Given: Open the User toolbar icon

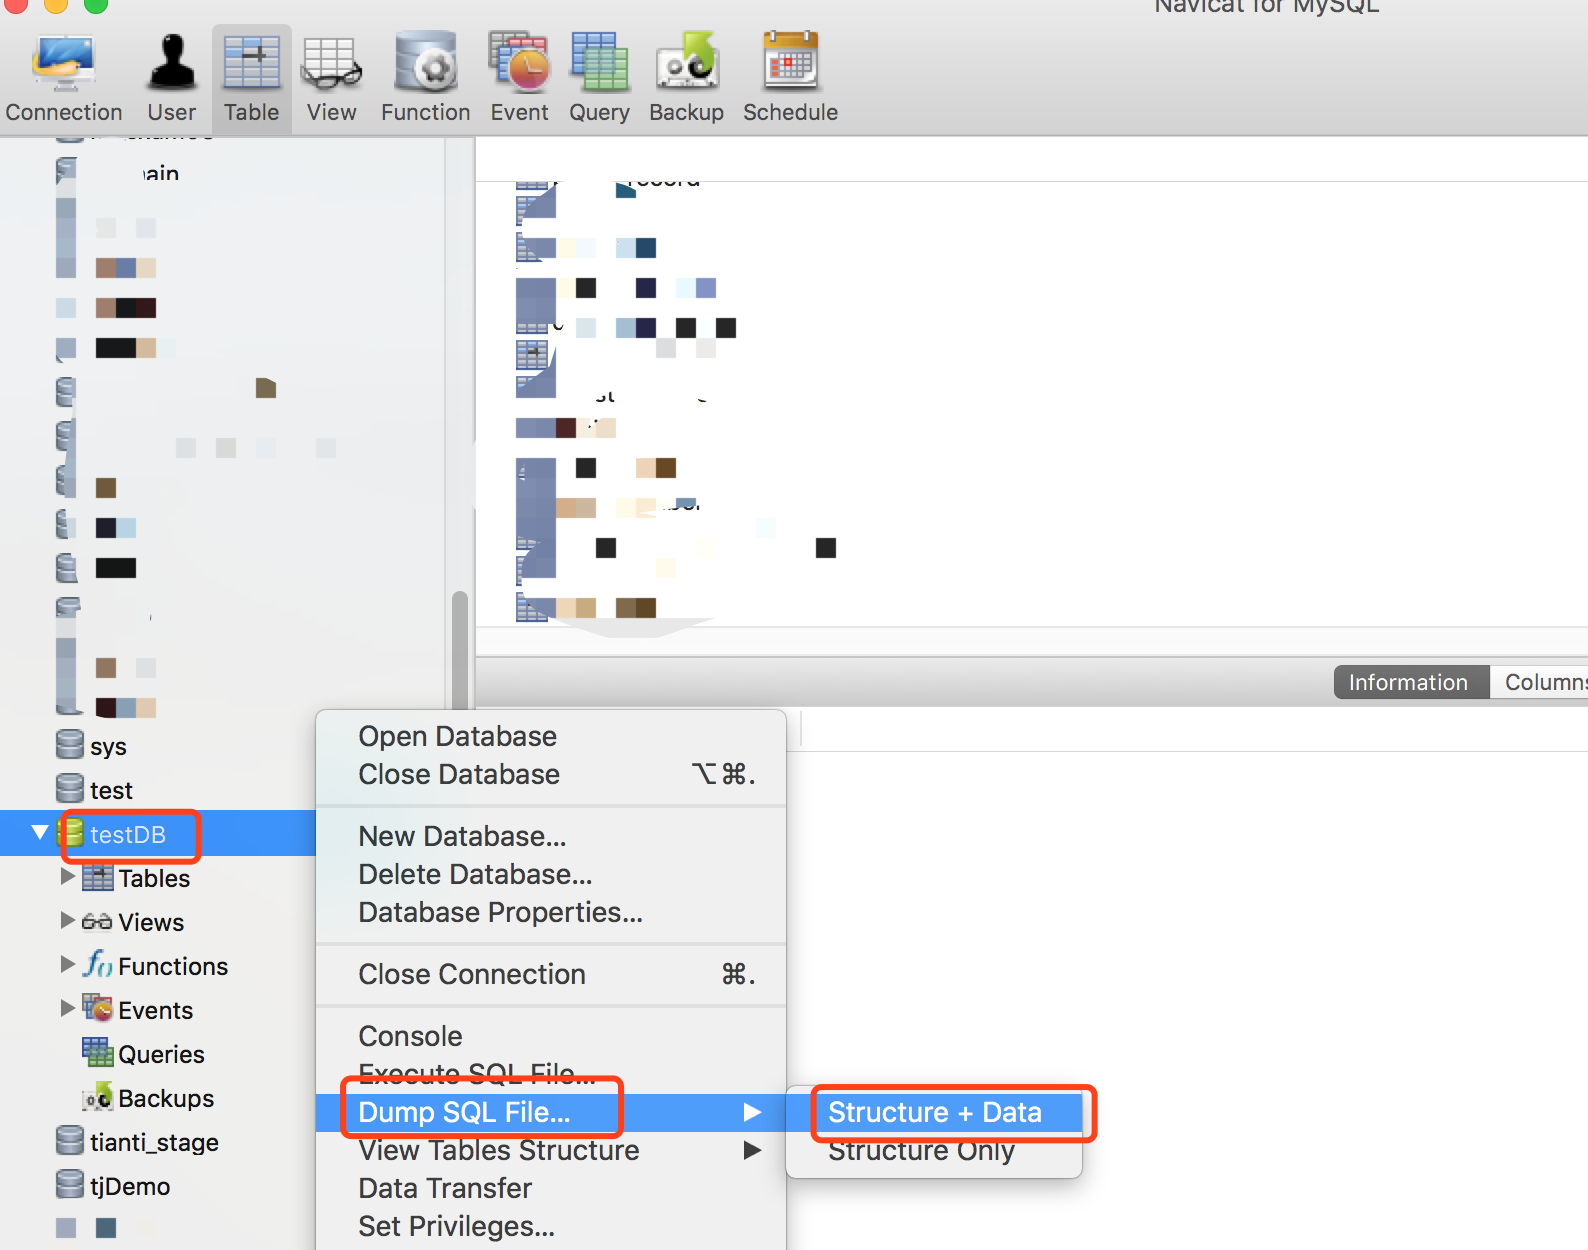Looking at the screenshot, I should 172,62.
